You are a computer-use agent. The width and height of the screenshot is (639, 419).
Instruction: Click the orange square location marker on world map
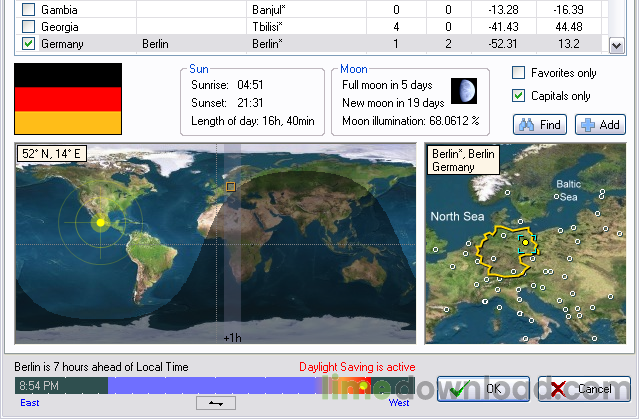[230, 187]
